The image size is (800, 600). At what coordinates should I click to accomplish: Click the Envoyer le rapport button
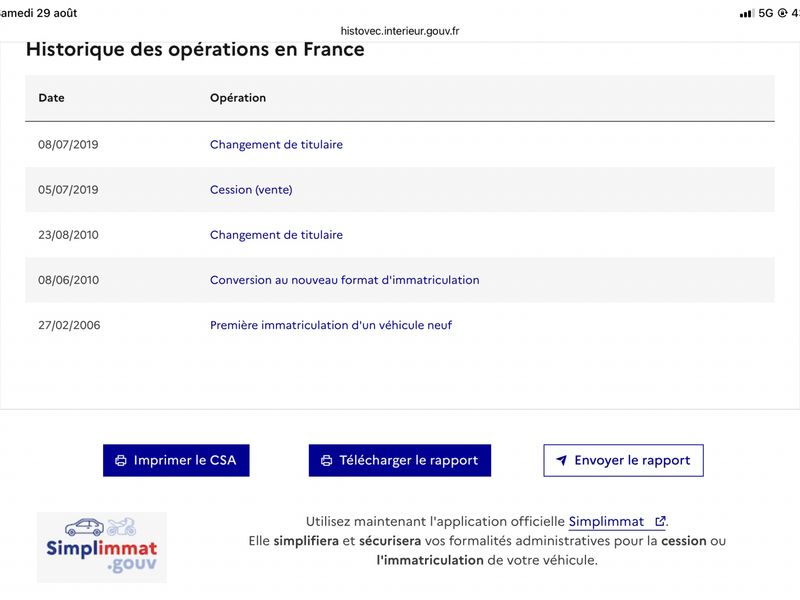click(x=623, y=461)
